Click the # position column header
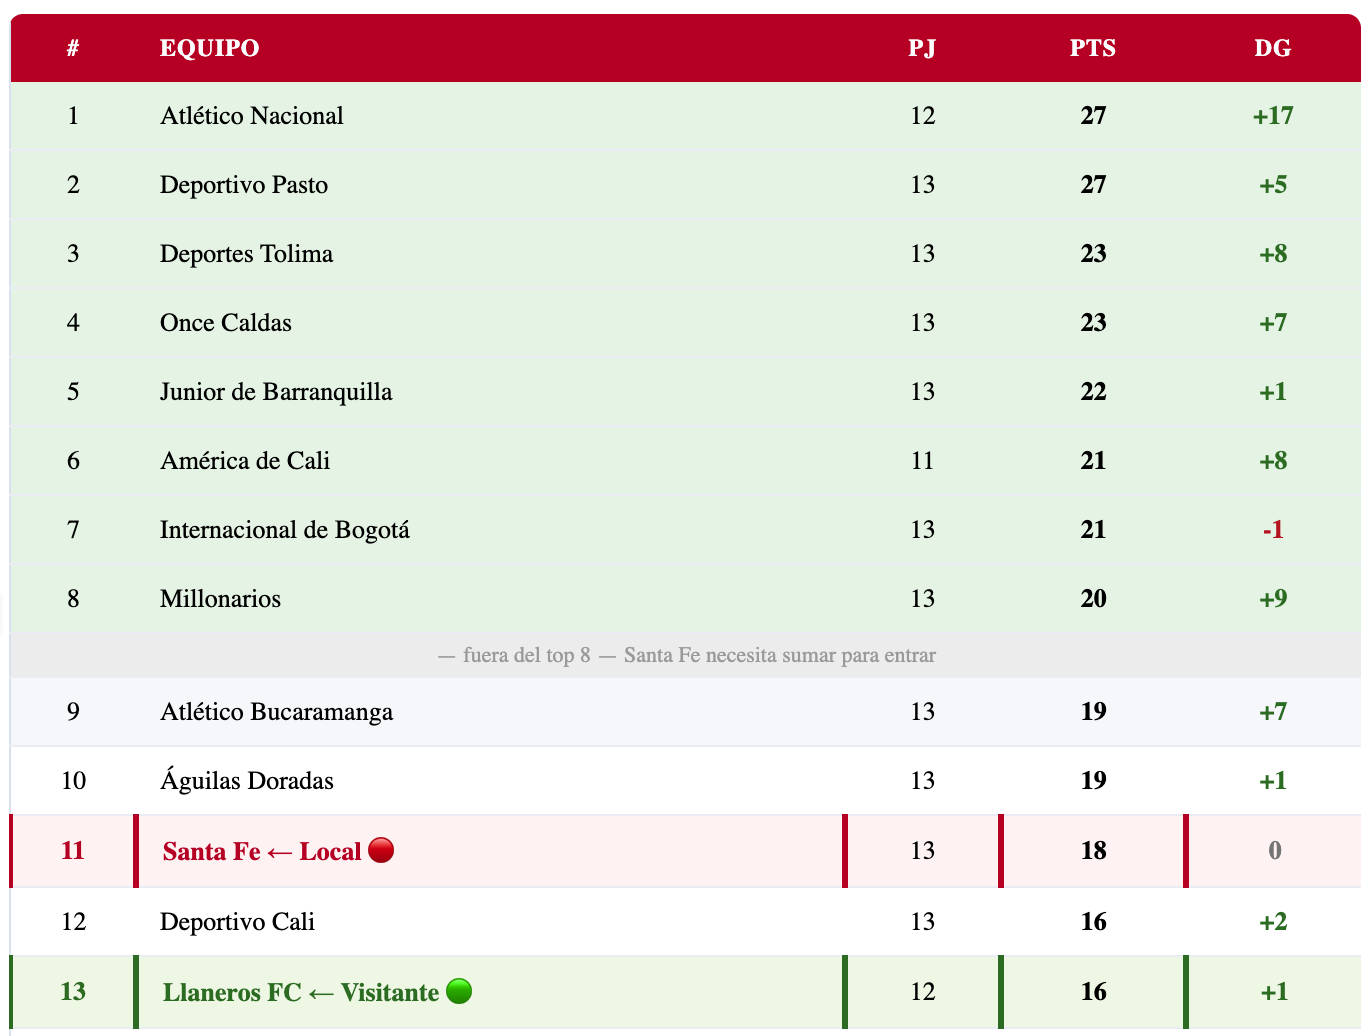The width and height of the screenshot is (1372, 1036). [x=73, y=48]
